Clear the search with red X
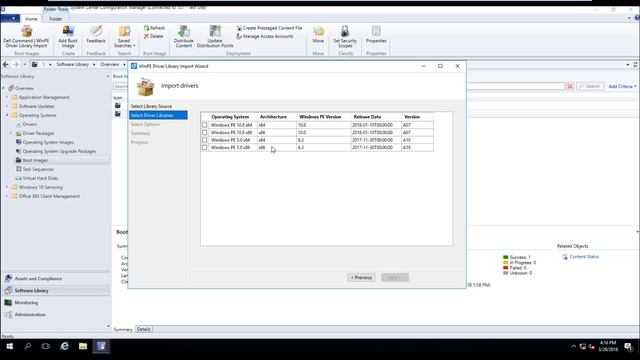The image size is (640, 360). coord(570,86)
